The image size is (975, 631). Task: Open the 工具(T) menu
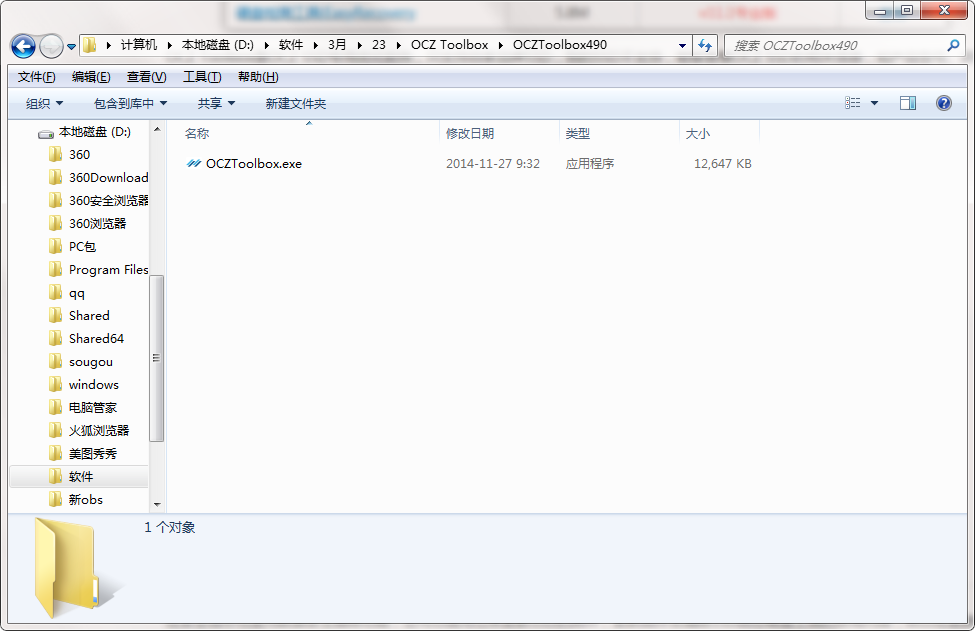point(202,76)
